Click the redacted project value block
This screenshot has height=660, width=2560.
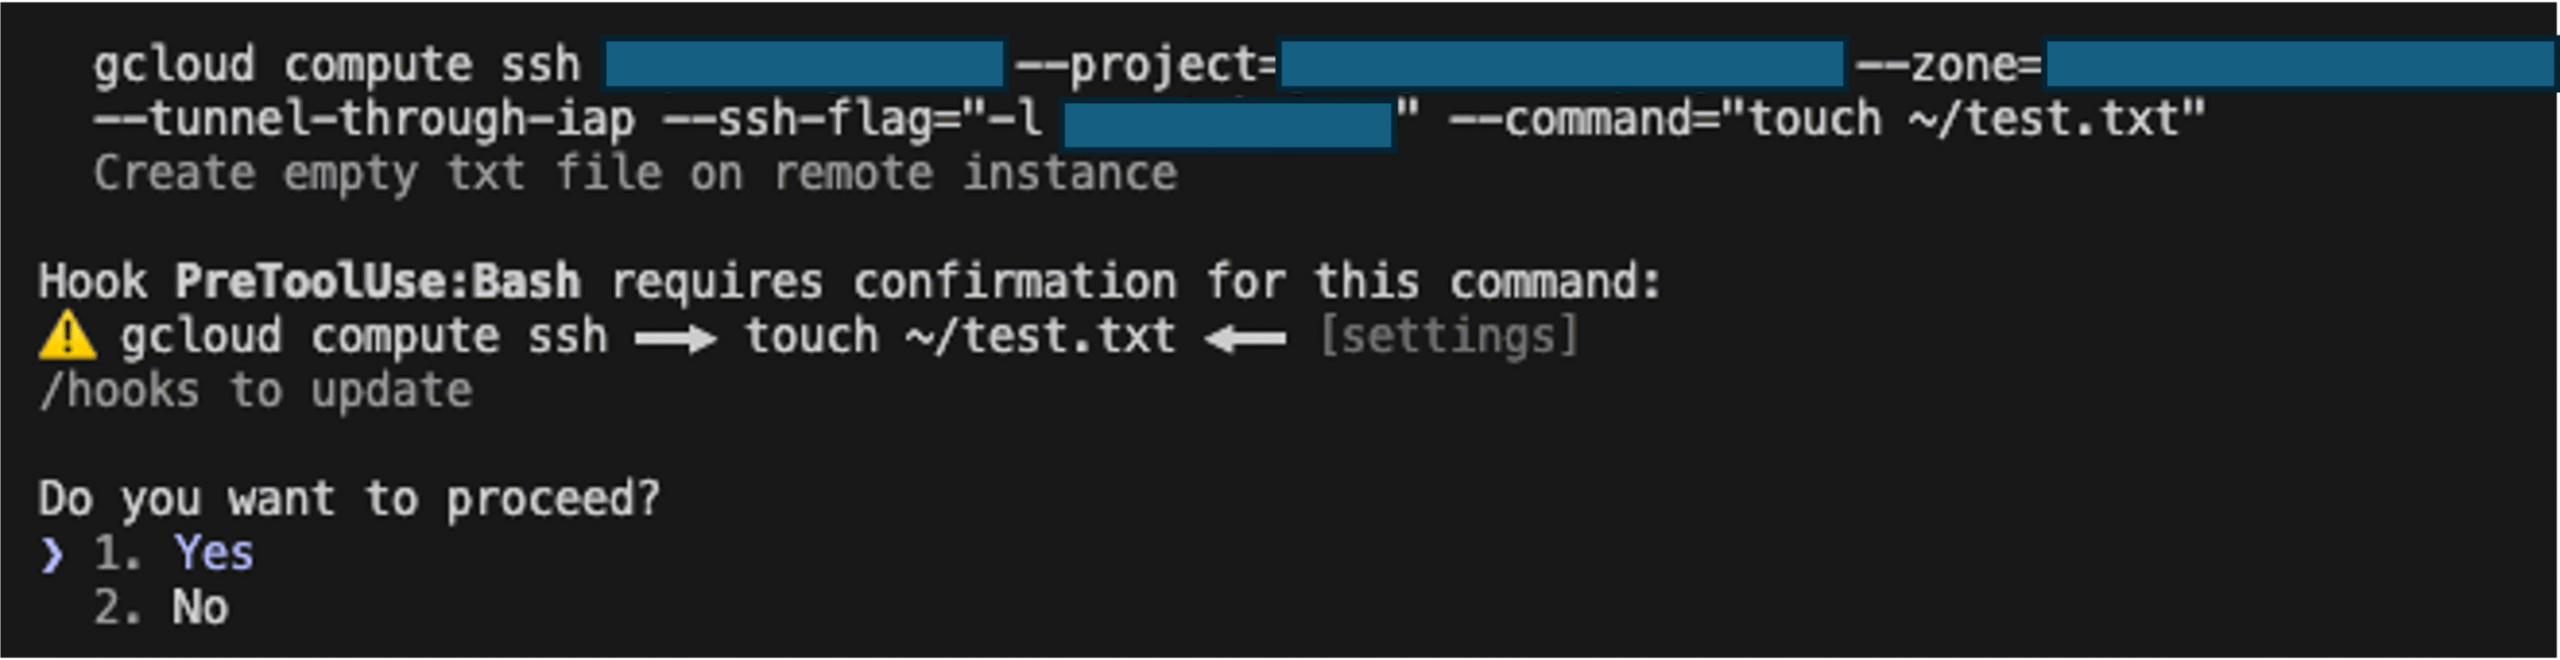click(x=1561, y=65)
